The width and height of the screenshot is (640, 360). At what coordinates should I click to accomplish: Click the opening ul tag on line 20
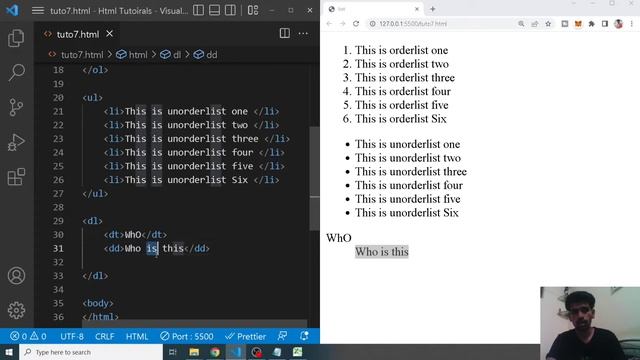tap(93, 98)
